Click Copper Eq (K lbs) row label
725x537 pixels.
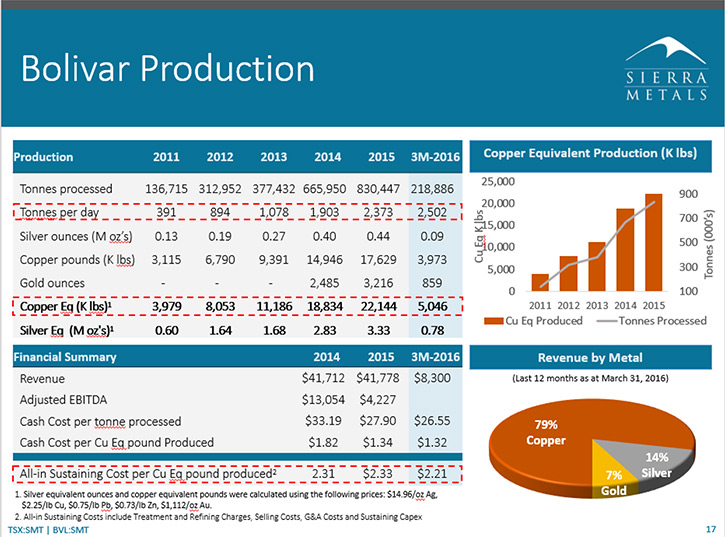pyautogui.click(x=66, y=307)
